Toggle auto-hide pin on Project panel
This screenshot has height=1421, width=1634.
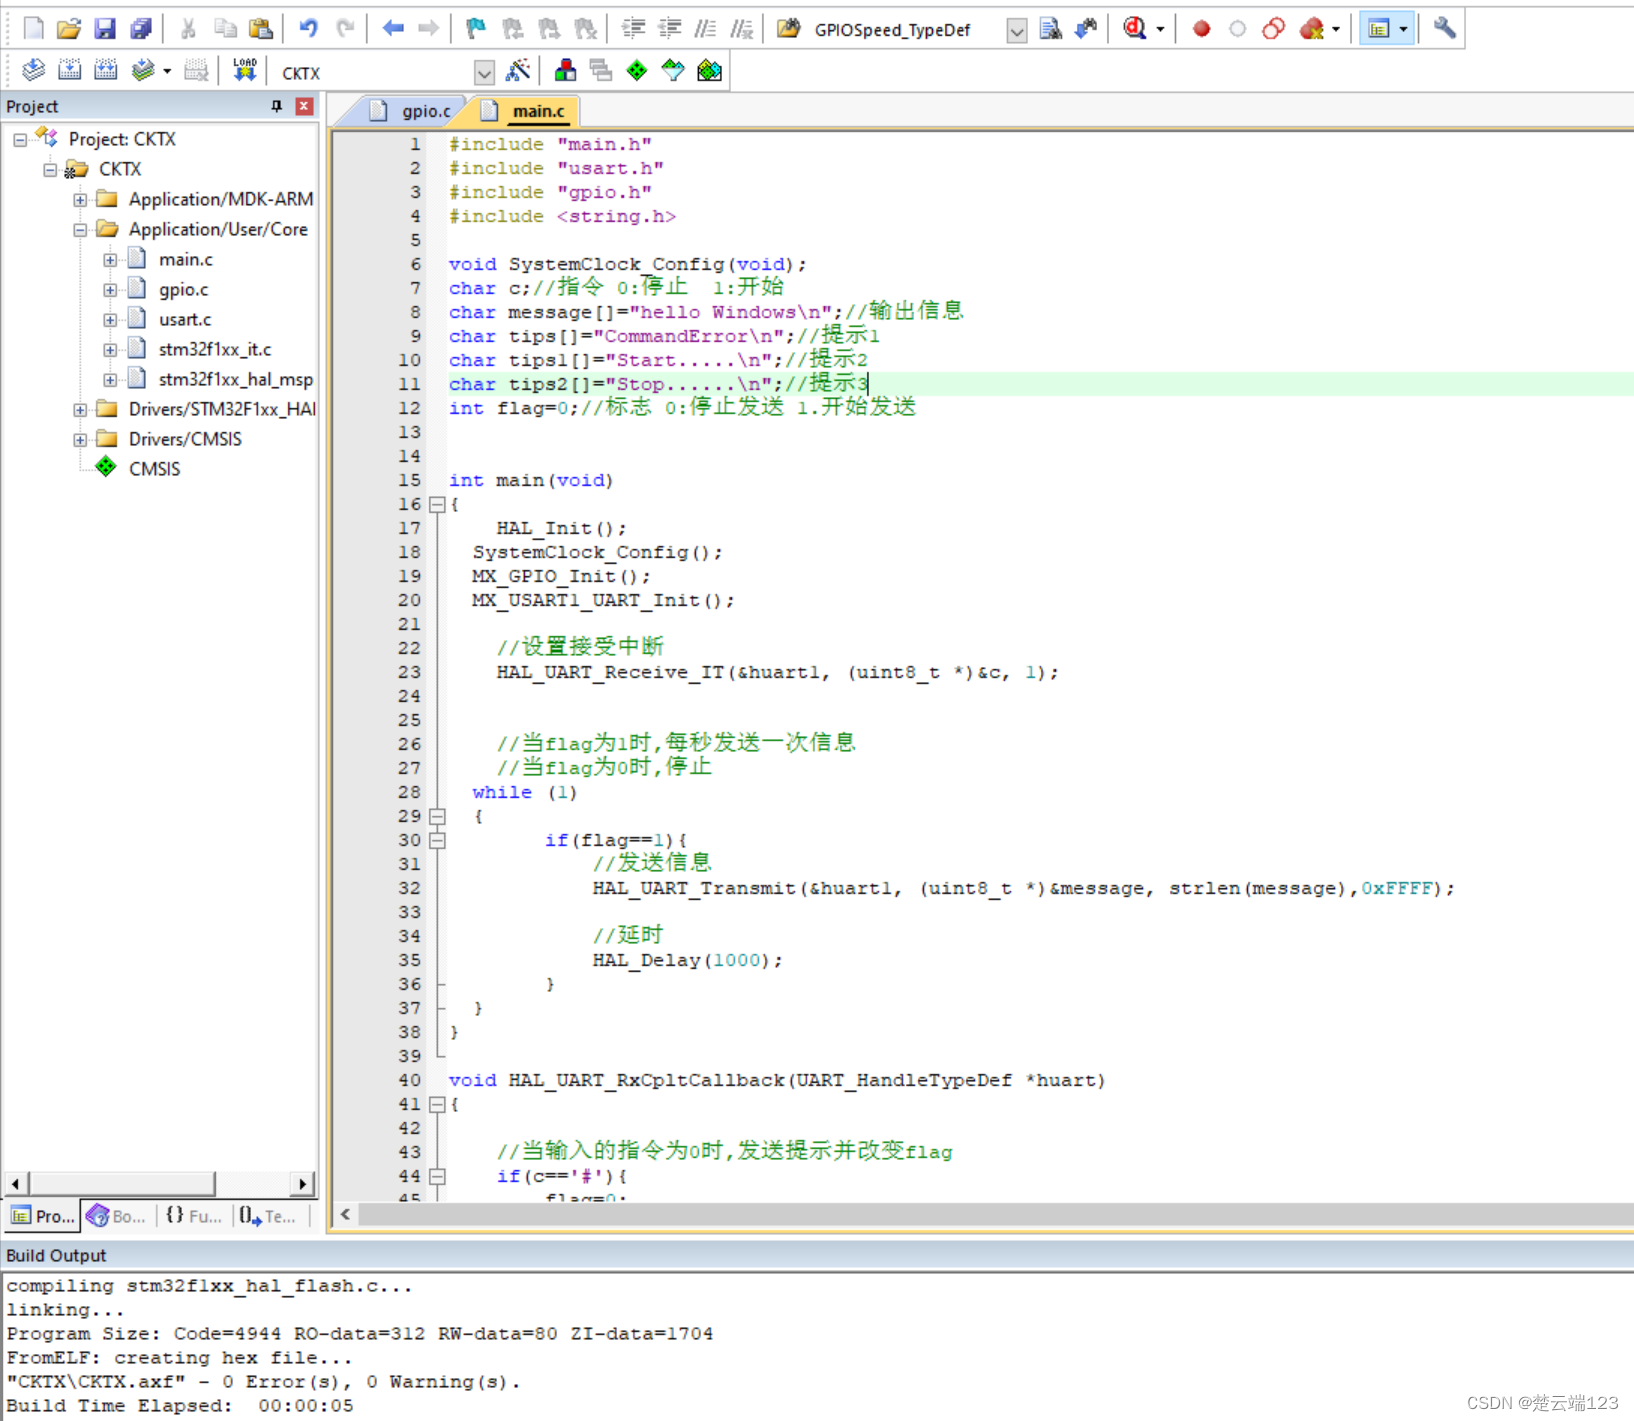tap(277, 106)
